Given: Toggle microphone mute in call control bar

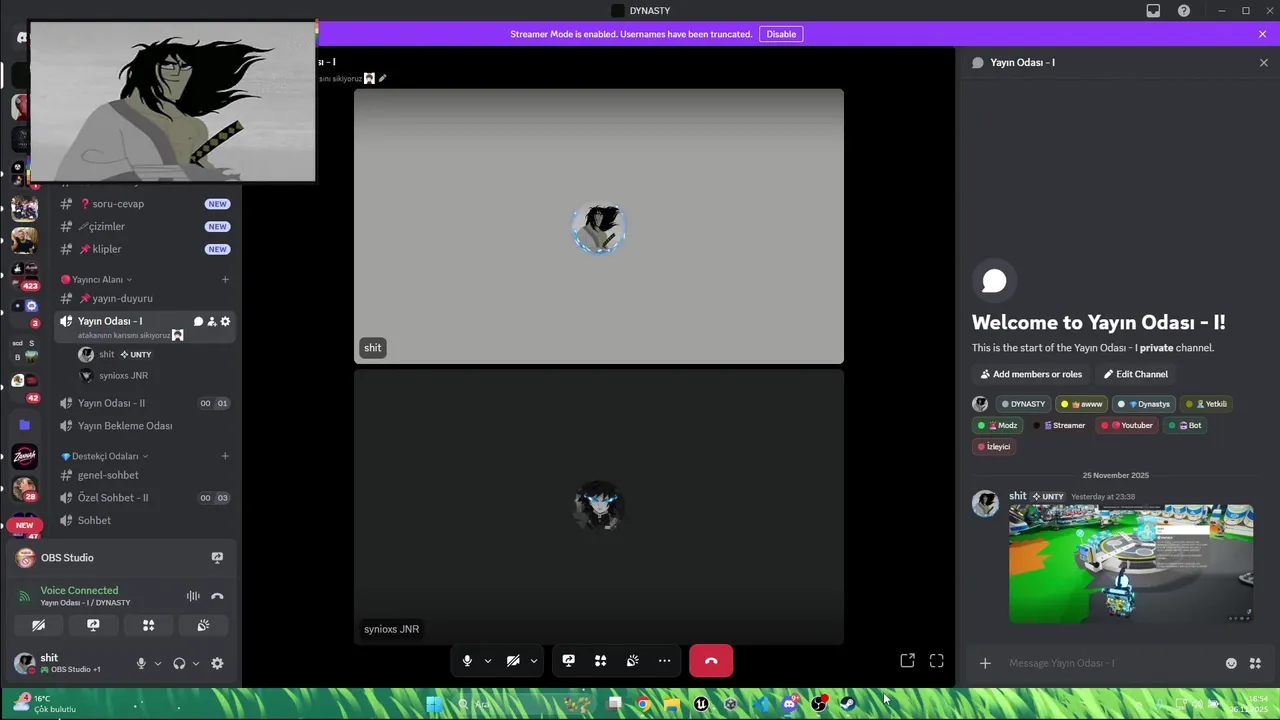Looking at the screenshot, I should (467, 661).
